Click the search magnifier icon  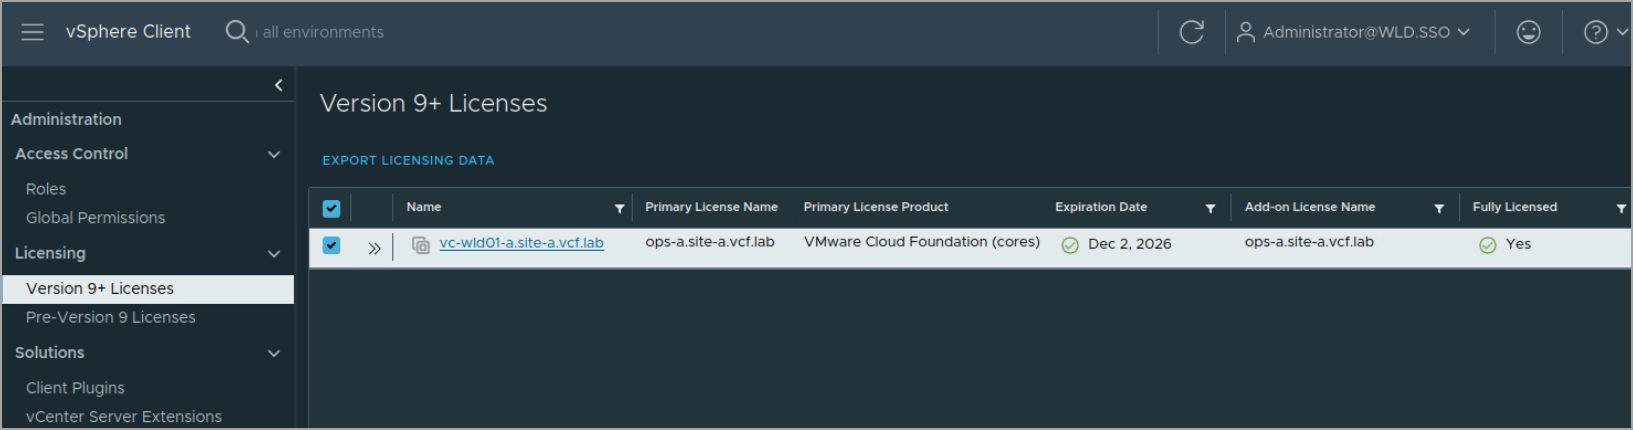[236, 32]
